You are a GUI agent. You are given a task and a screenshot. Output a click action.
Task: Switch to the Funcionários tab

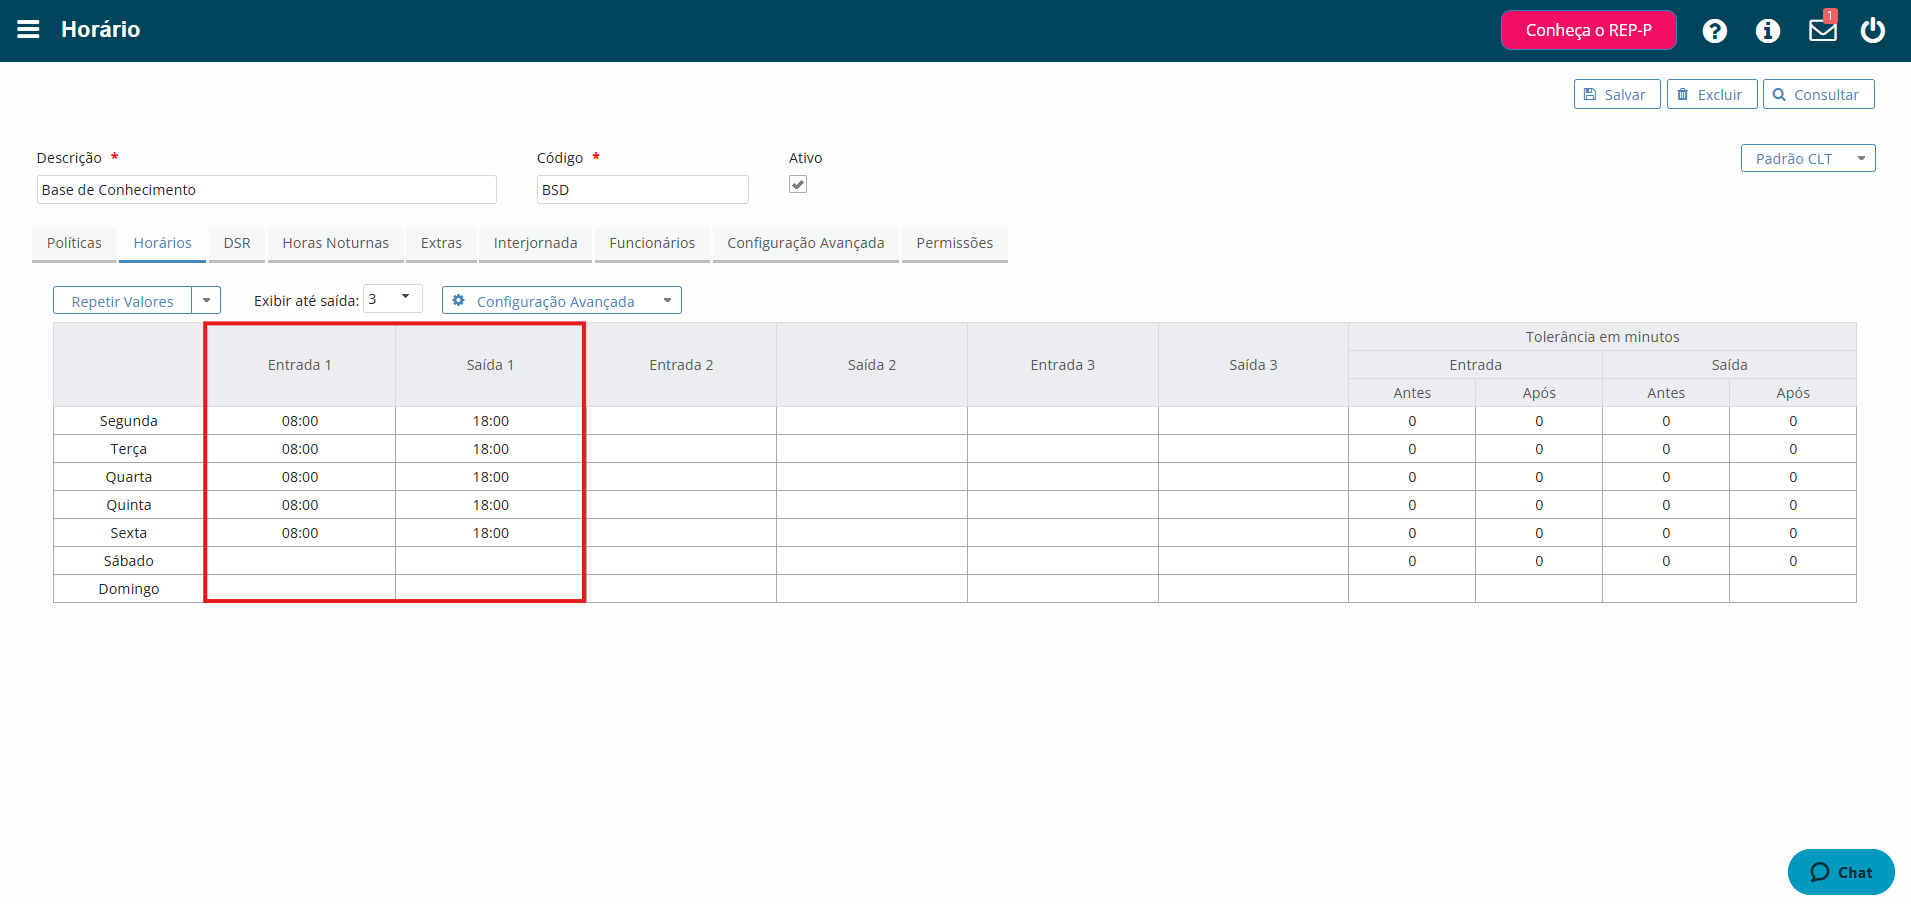point(652,243)
